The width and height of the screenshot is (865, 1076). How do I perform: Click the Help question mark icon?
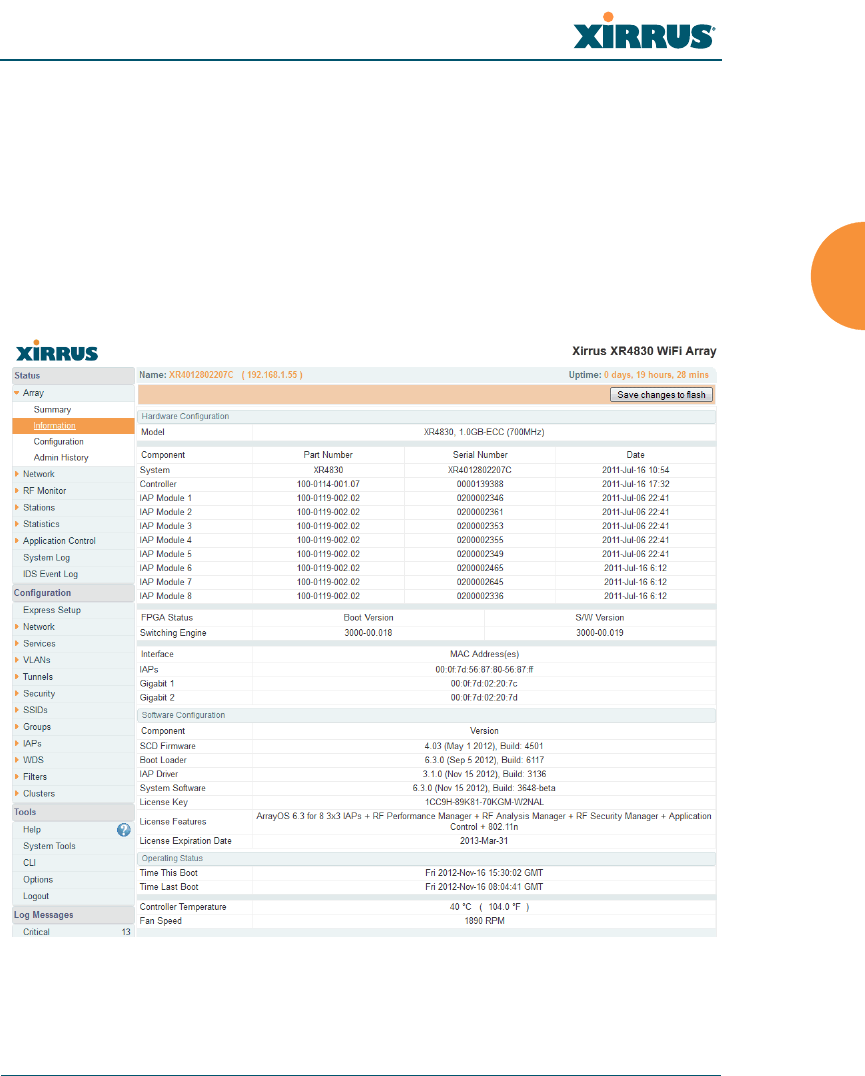pyautogui.click(x=123, y=830)
